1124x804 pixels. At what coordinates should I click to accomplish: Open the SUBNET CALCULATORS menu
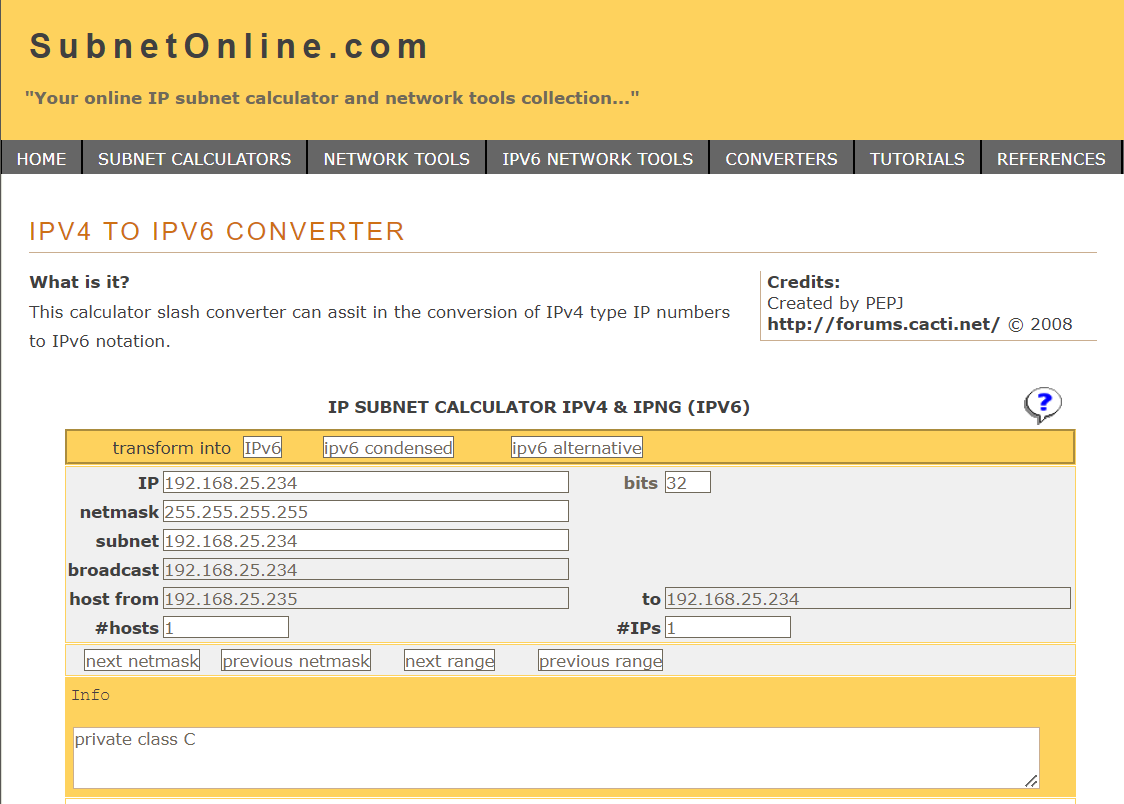click(x=194, y=159)
